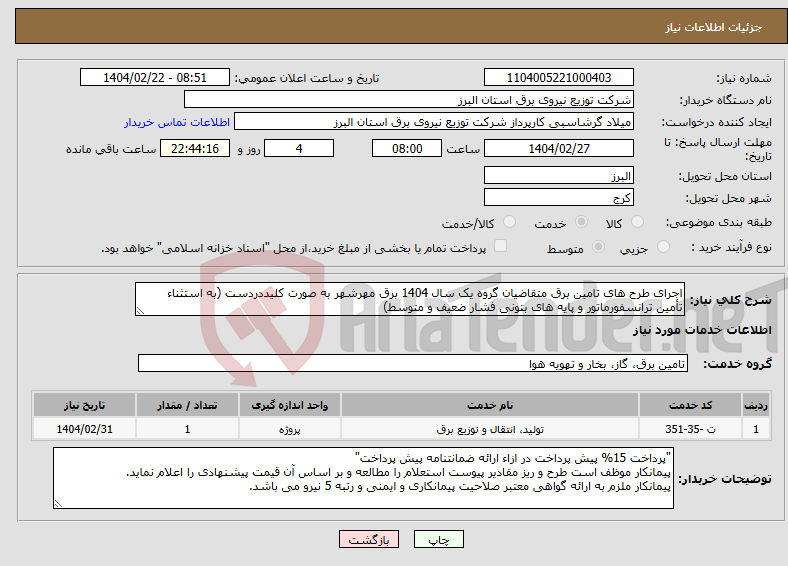
Task: Click the چاپ (print) button
Action: point(438,539)
